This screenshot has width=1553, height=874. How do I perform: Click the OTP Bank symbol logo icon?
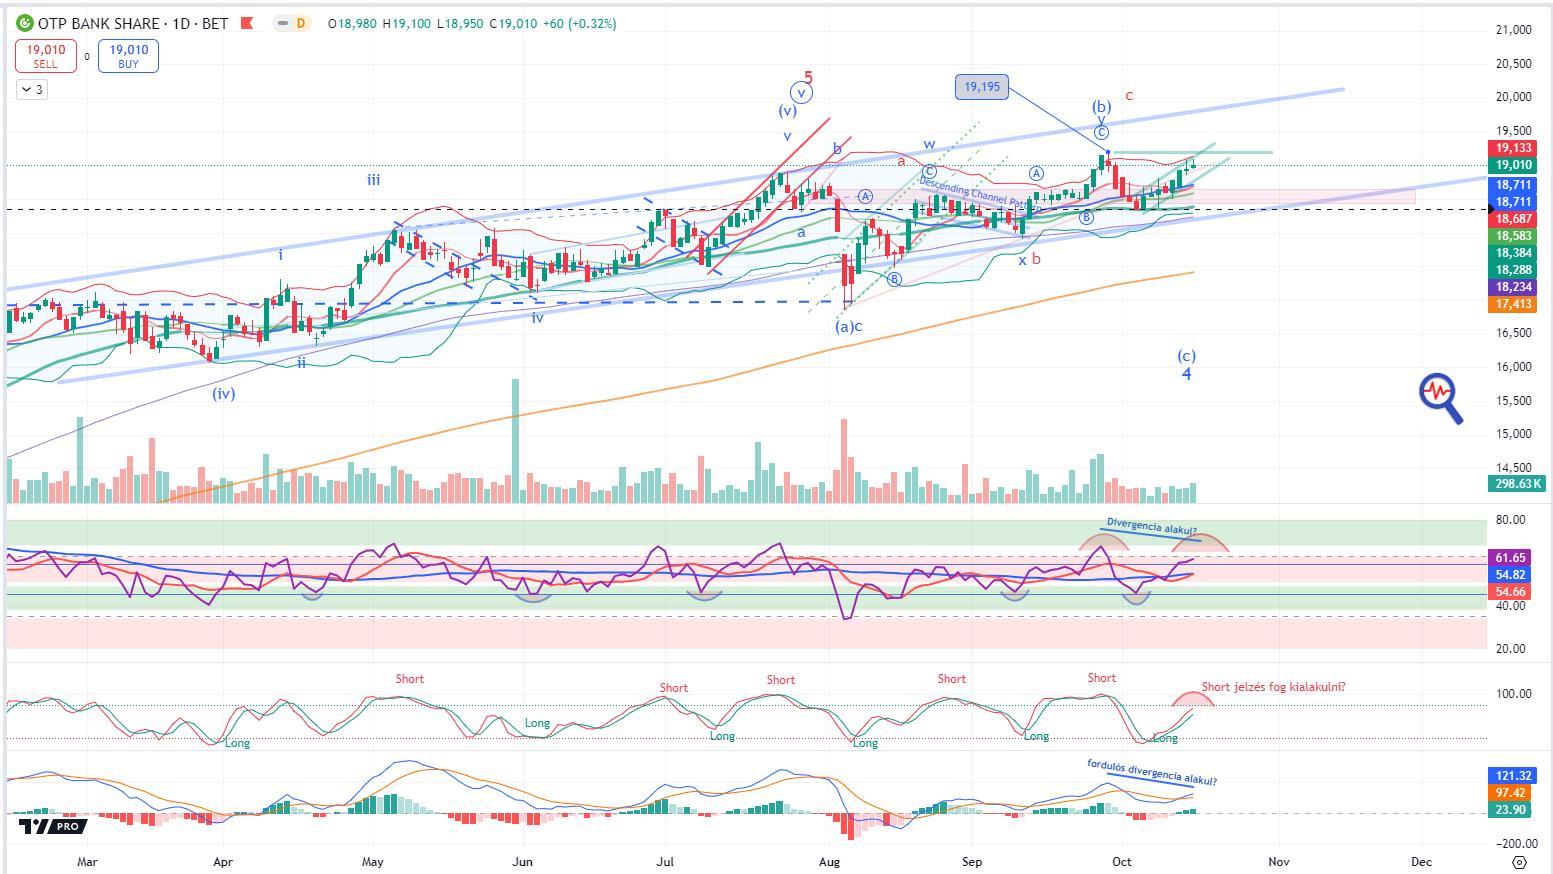(25, 23)
